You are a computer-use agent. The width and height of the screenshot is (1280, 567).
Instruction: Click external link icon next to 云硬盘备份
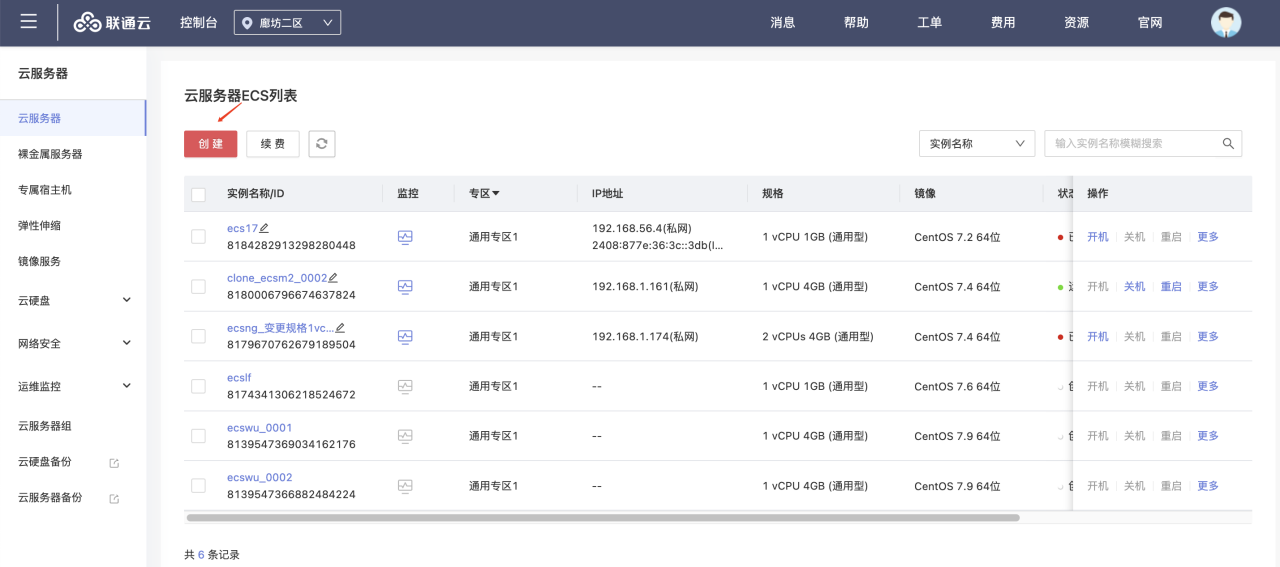click(114, 463)
